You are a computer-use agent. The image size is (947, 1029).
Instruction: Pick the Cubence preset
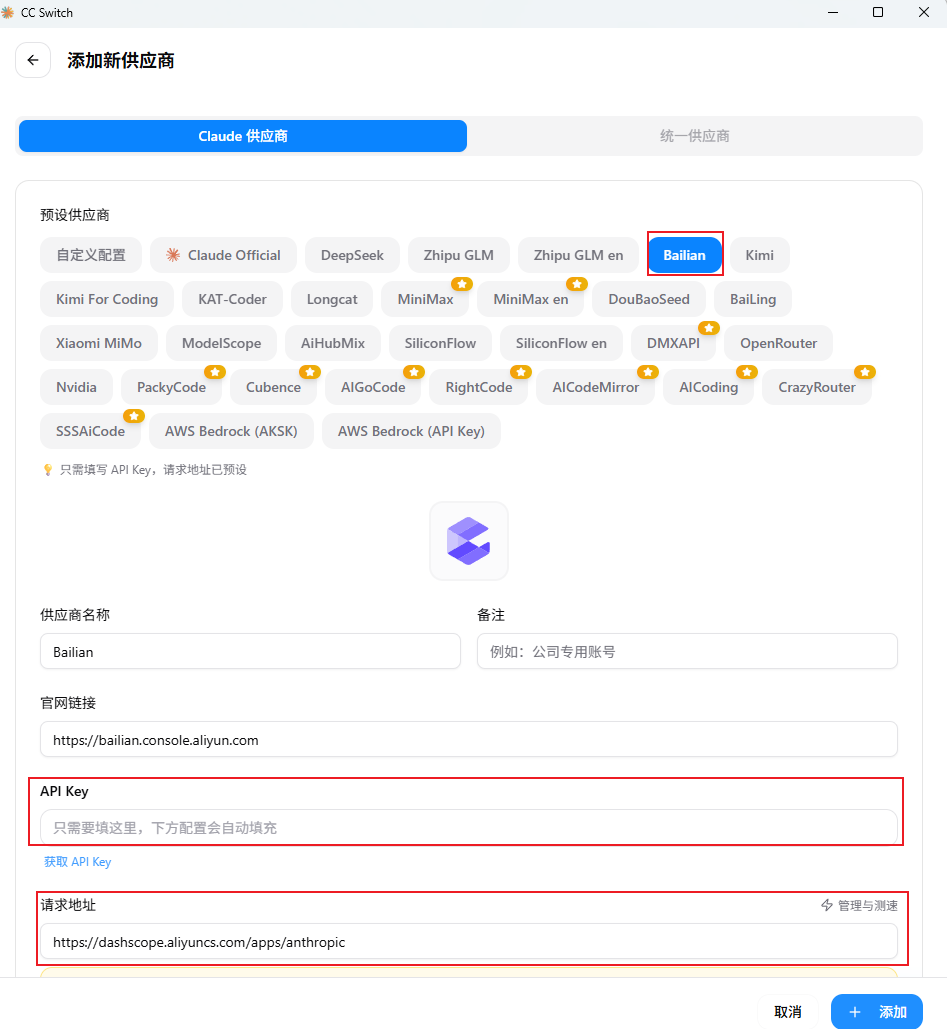tap(273, 387)
